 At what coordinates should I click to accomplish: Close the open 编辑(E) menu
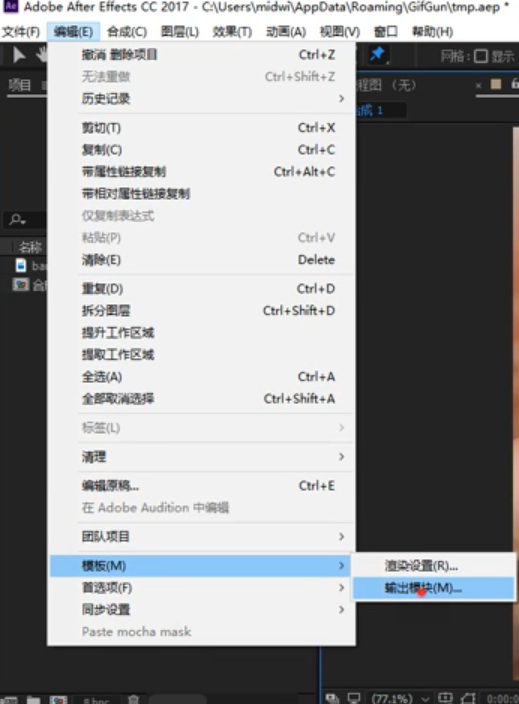pyautogui.click(x=73, y=31)
